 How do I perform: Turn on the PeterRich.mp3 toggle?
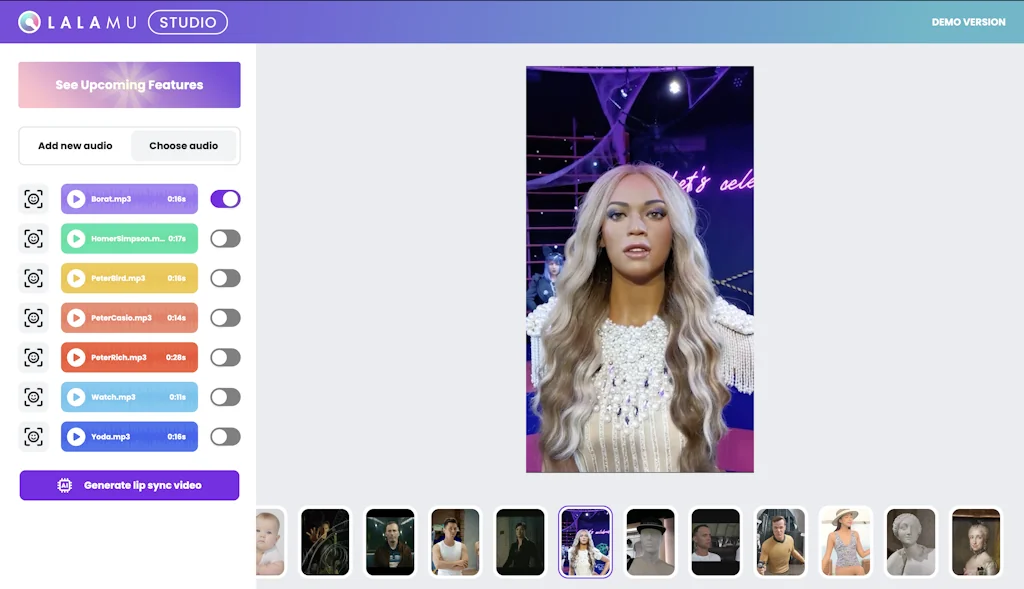[x=225, y=357]
